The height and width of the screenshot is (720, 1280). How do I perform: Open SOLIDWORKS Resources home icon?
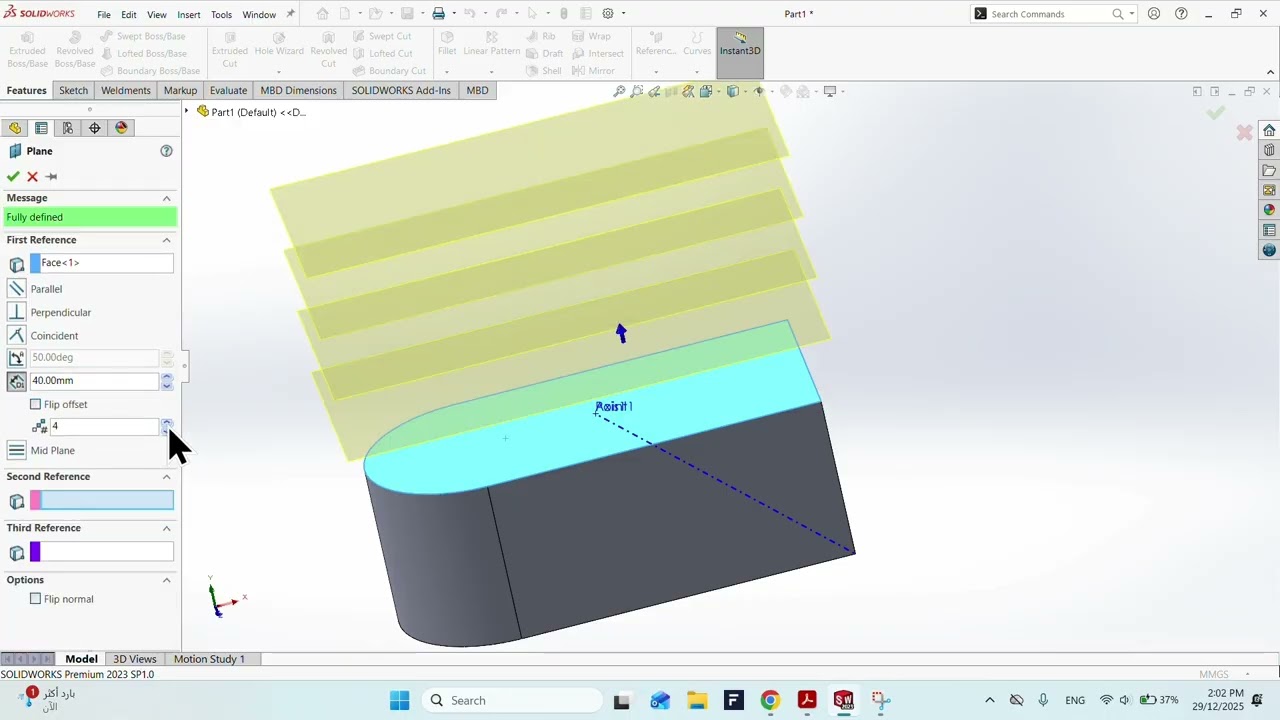(1269, 130)
